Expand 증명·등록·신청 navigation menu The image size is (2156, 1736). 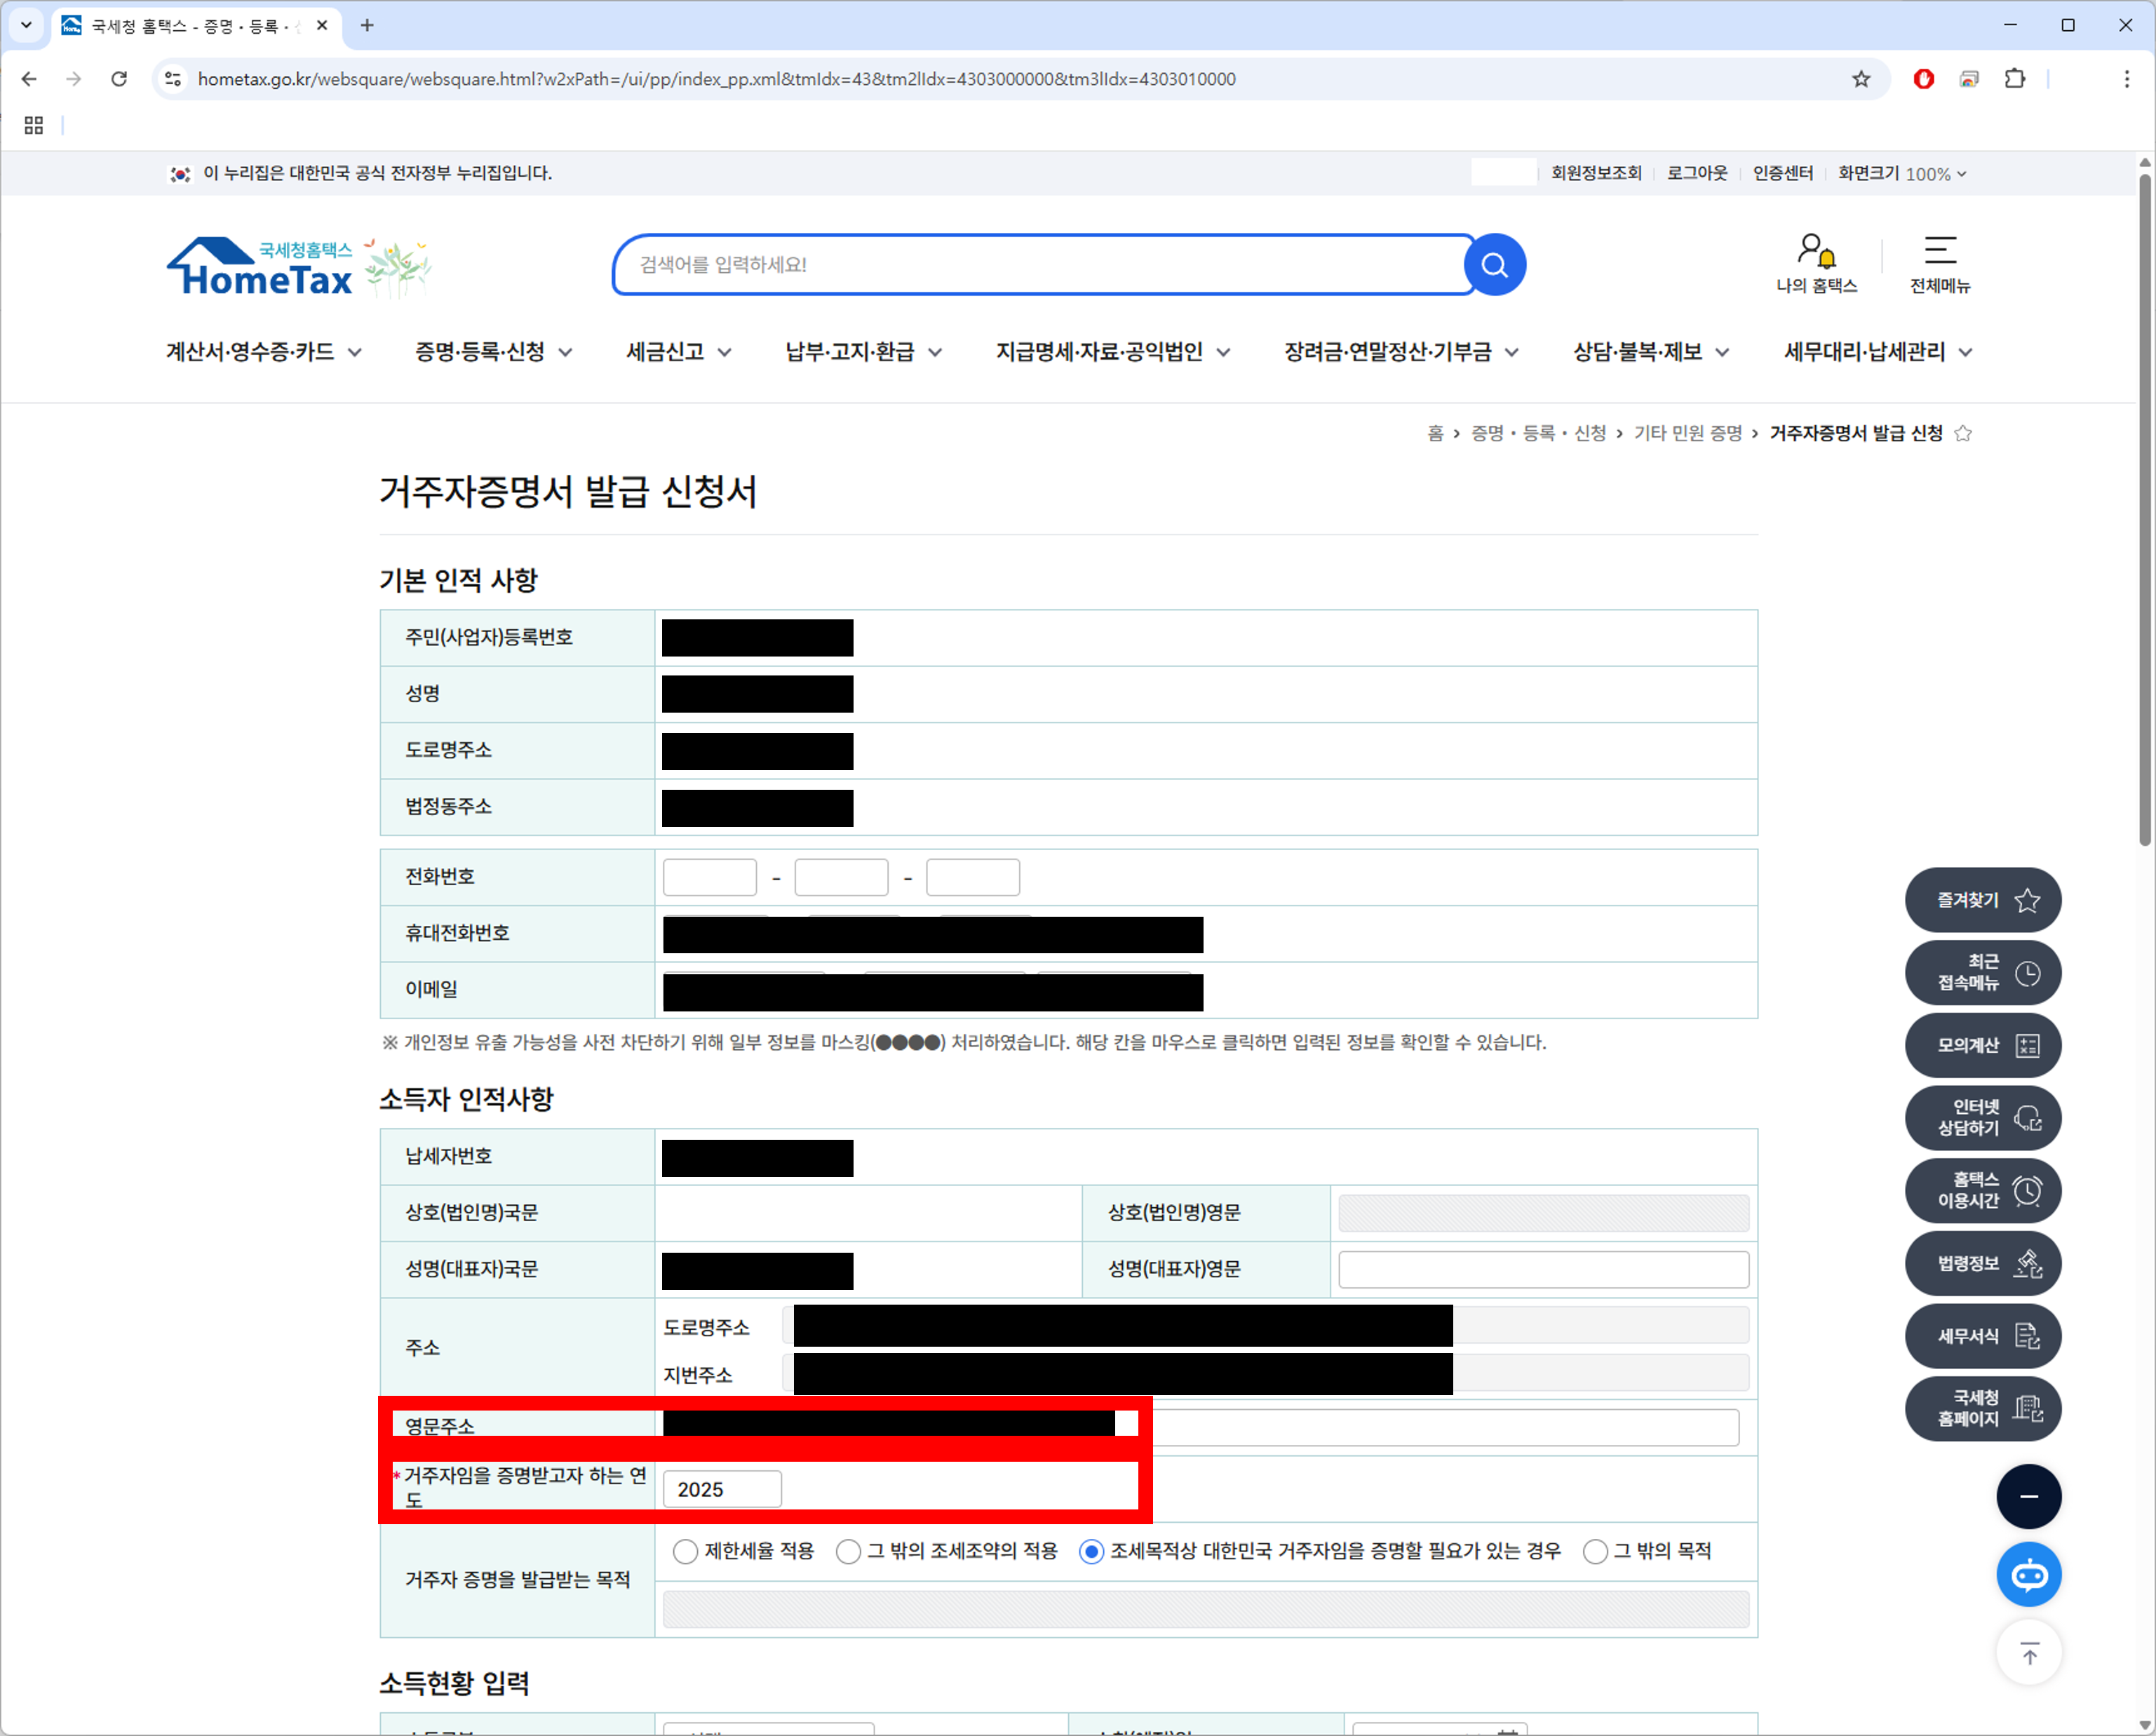click(493, 352)
